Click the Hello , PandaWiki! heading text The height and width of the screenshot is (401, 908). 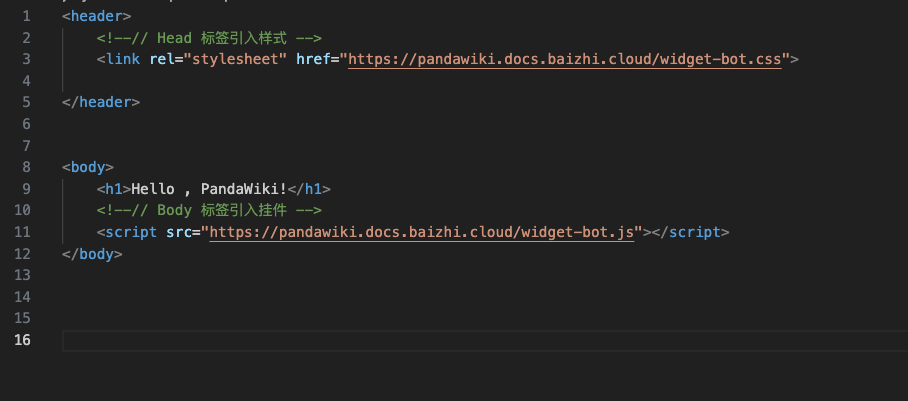[209, 189]
